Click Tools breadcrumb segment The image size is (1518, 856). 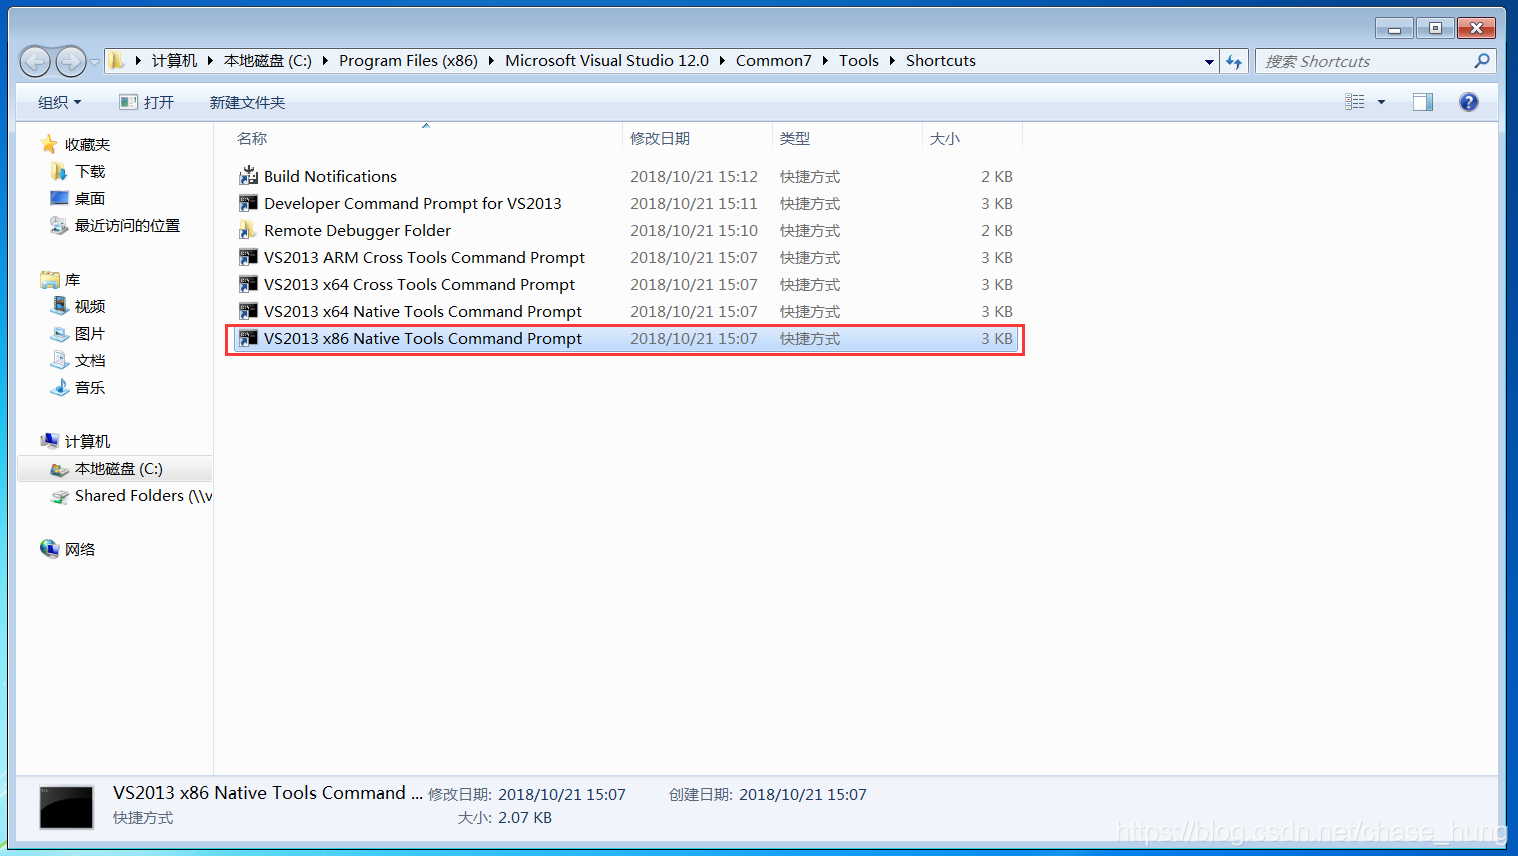(859, 61)
